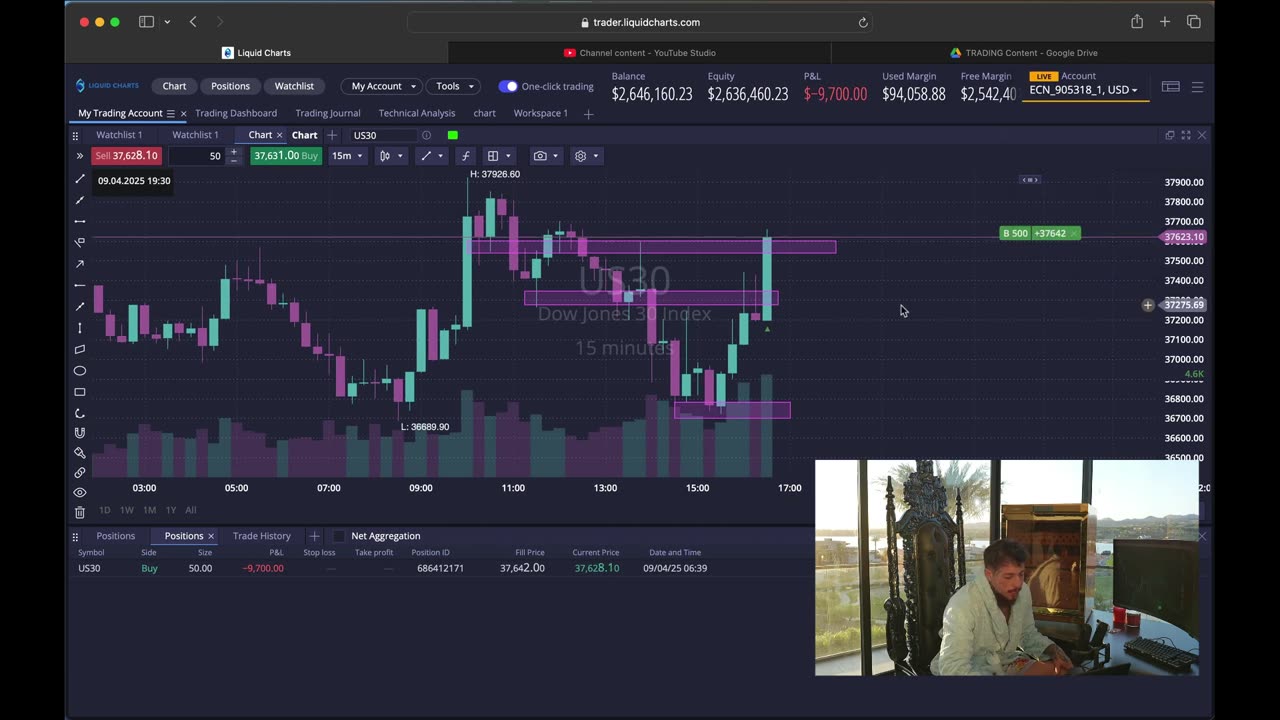Viewport: 1280px width, 720px height.
Task: Switch to the Trading Dashboard workspace tab
Action: pyautogui.click(x=236, y=113)
